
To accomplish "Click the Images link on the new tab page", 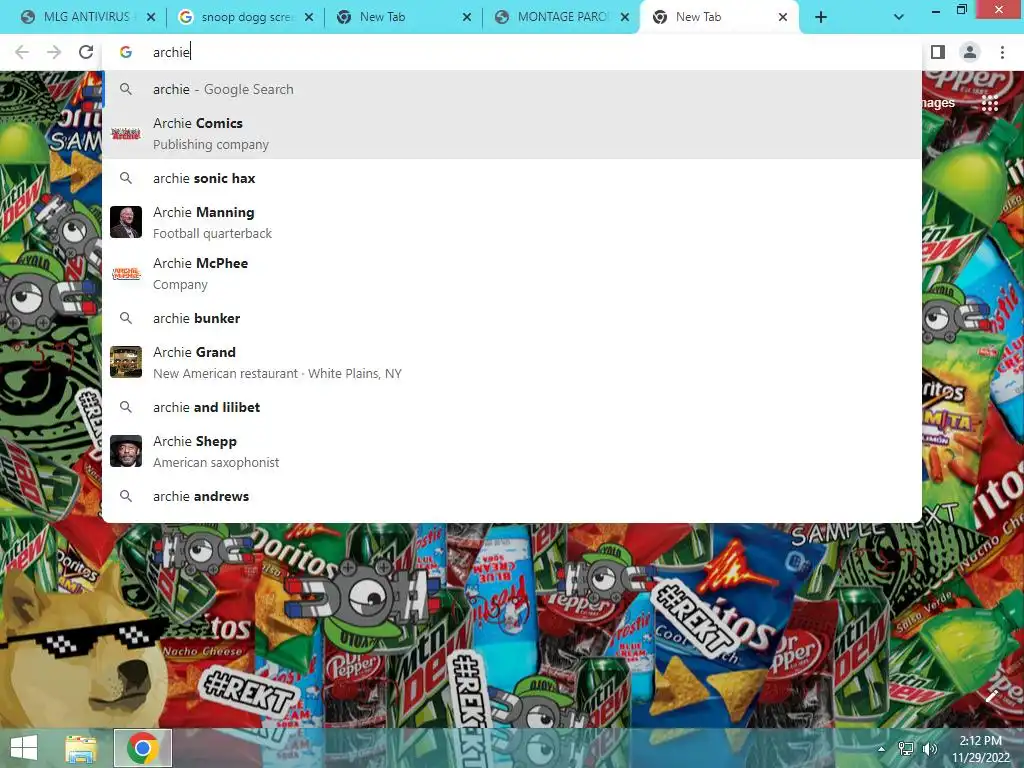I will (938, 103).
